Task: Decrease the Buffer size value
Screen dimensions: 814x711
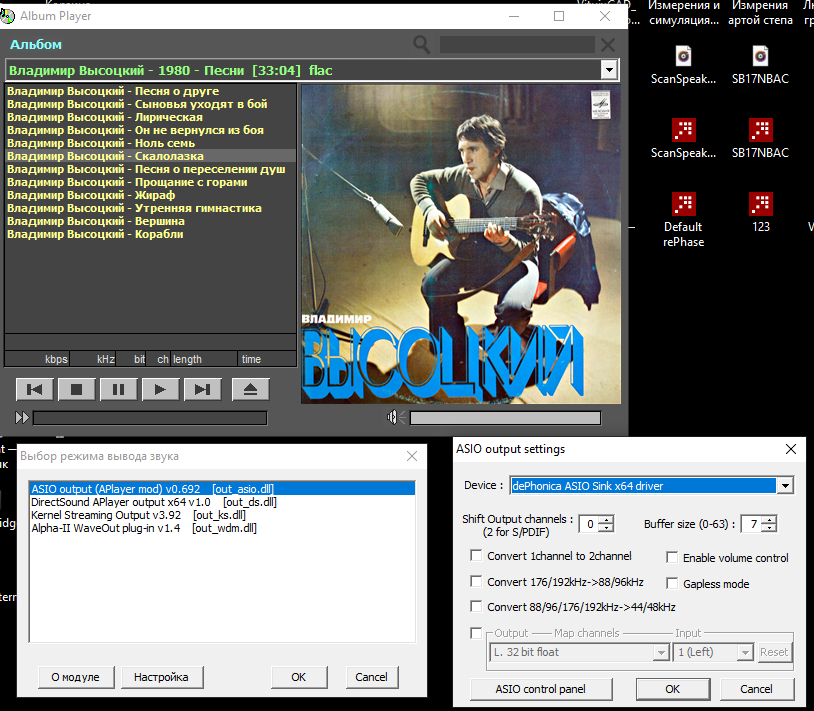Action: click(770, 528)
